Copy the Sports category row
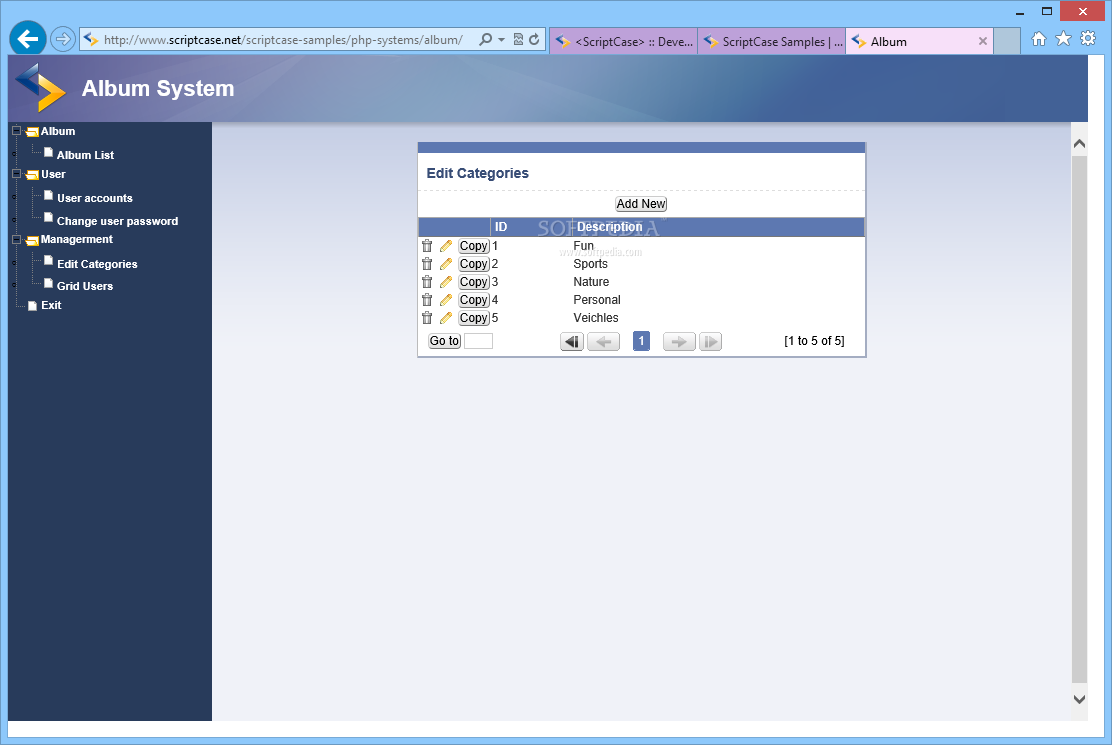The image size is (1112, 745). coord(474,264)
